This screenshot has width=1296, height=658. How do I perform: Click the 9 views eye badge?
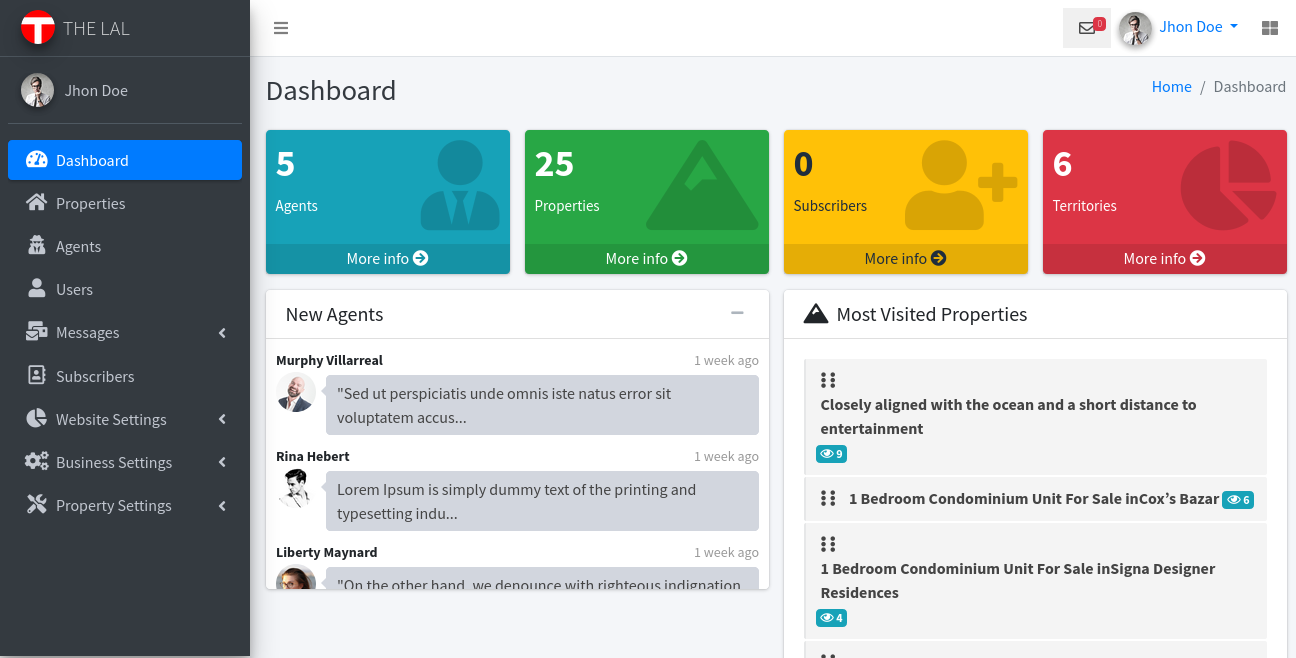pyautogui.click(x=832, y=454)
